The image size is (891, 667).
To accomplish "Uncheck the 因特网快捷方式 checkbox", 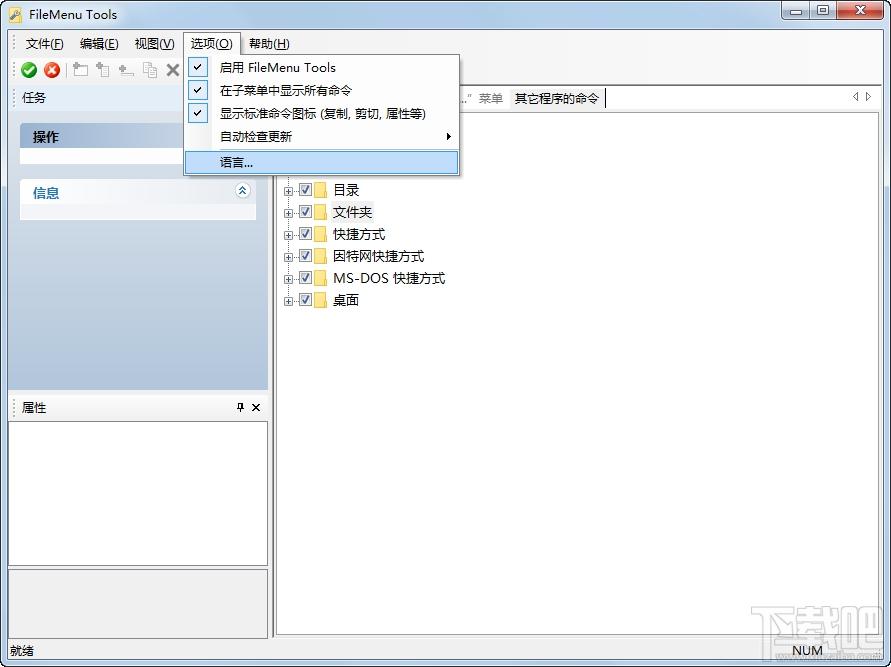I will coord(305,256).
